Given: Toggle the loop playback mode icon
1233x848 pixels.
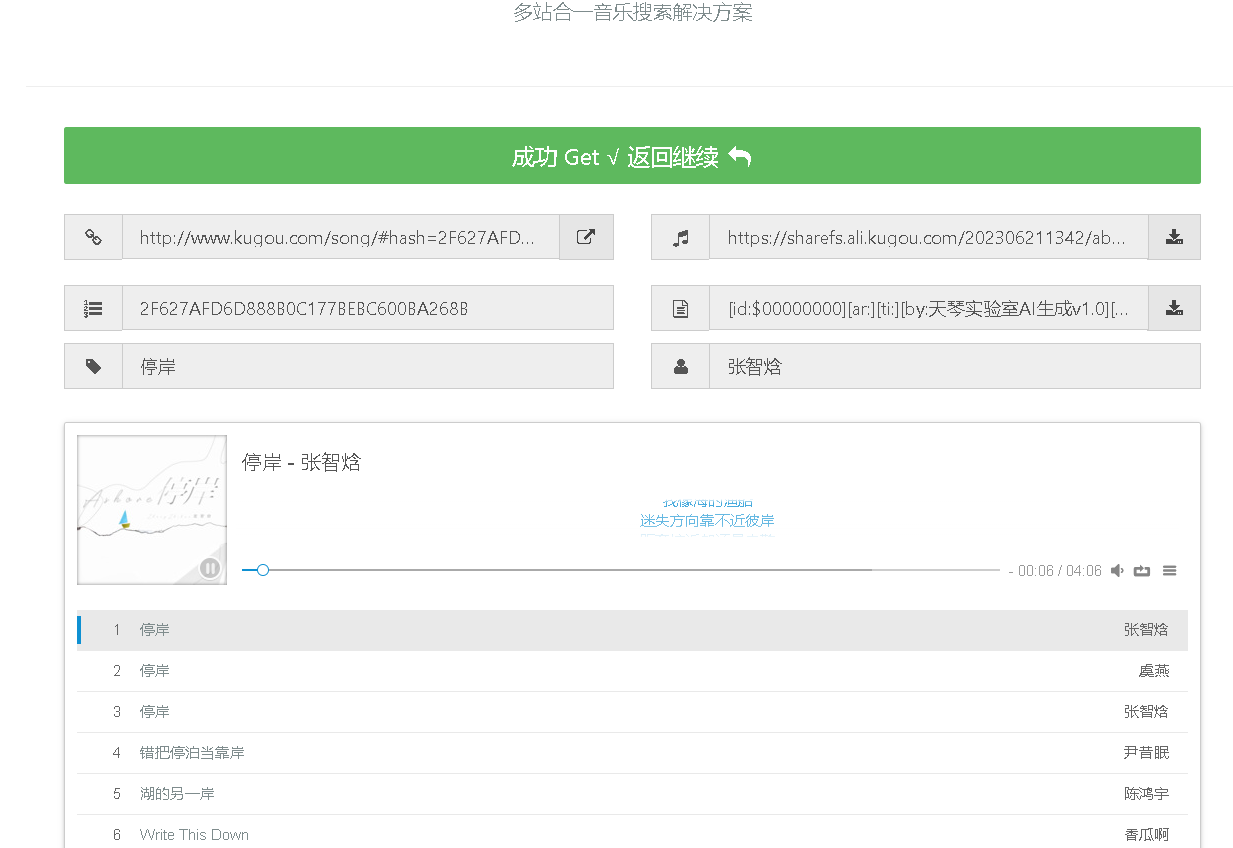Looking at the screenshot, I should [1142, 570].
